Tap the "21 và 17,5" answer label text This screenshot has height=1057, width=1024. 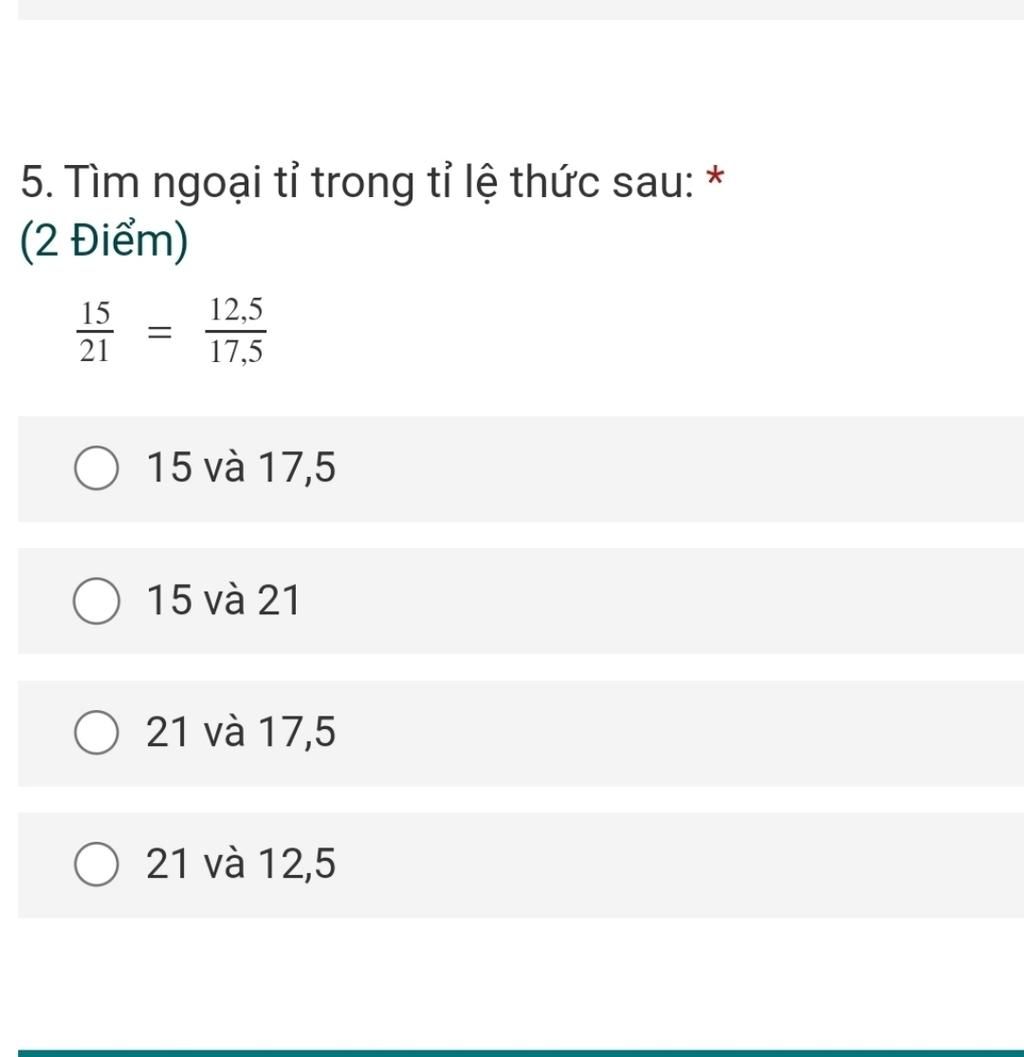[x=241, y=733]
